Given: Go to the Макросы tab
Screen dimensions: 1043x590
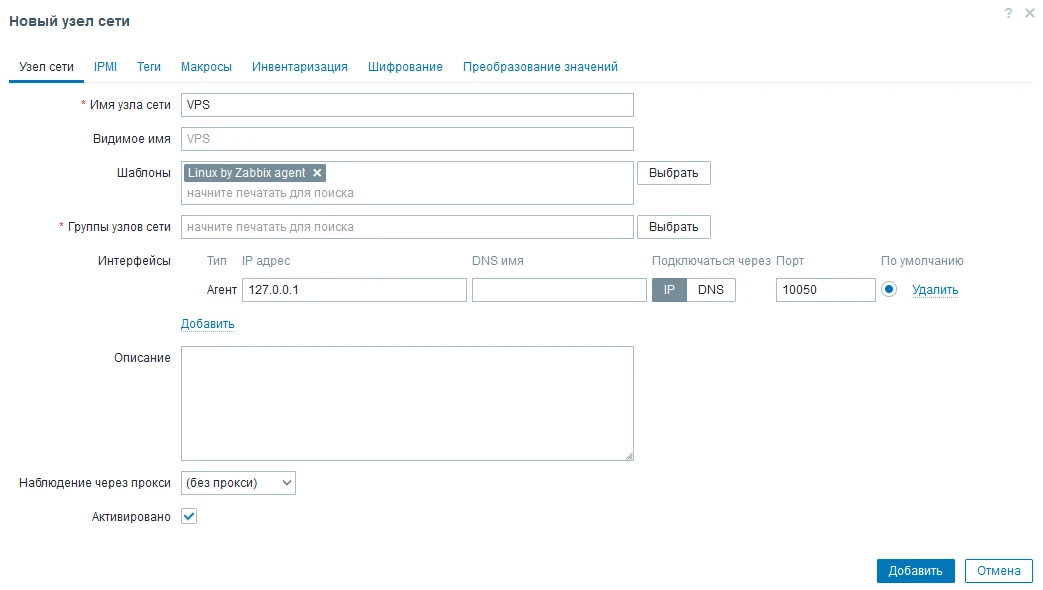Looking at the screenshot, I should [206, 67].
